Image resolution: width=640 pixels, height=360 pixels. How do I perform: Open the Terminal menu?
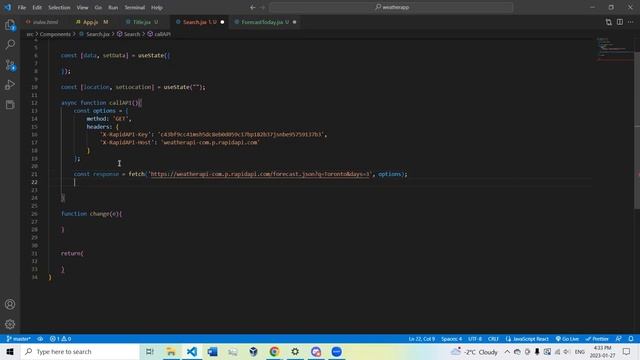click(135, 7)
